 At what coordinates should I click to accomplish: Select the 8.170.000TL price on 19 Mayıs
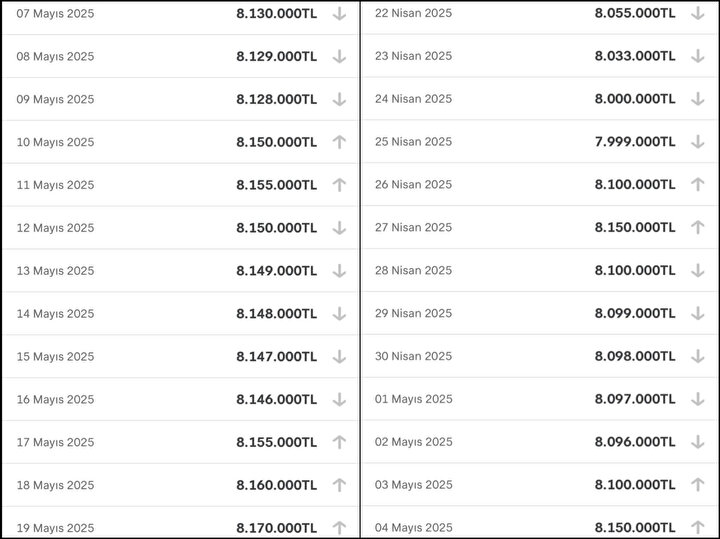point(276,528)
